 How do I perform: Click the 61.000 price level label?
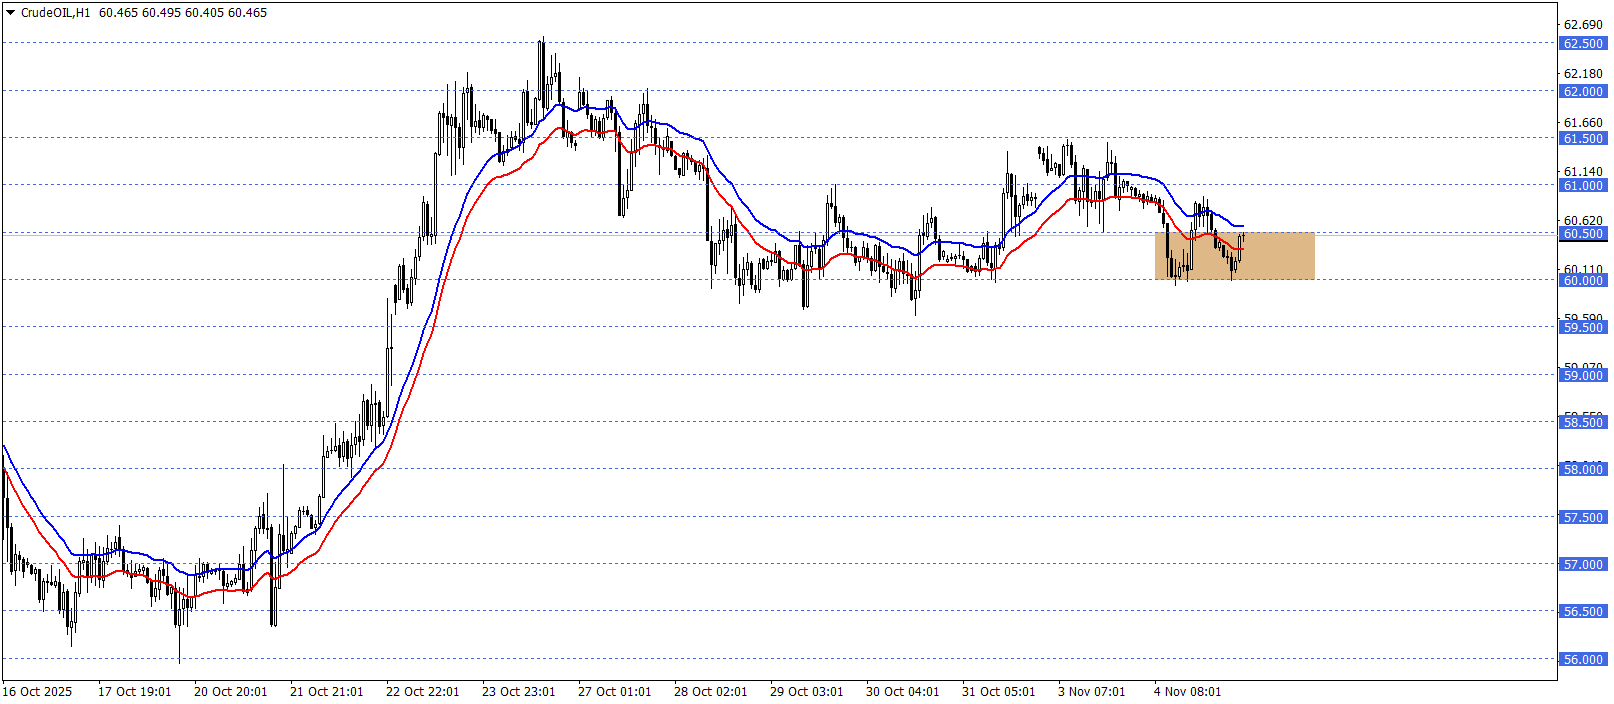(x=1582, y=185)
